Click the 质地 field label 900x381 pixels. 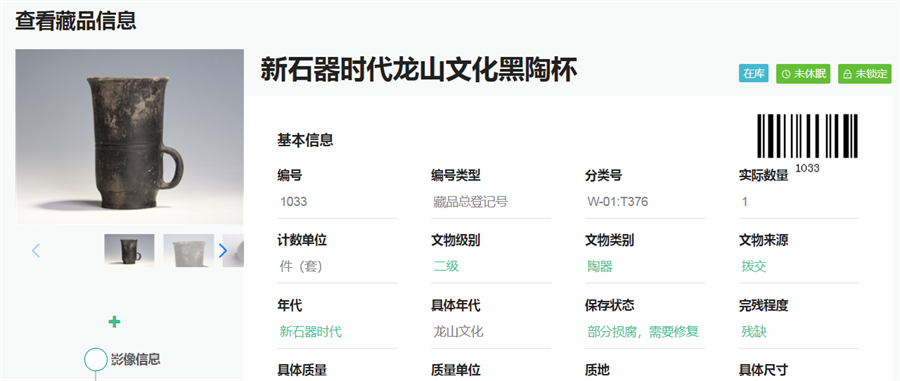[597, 370]
